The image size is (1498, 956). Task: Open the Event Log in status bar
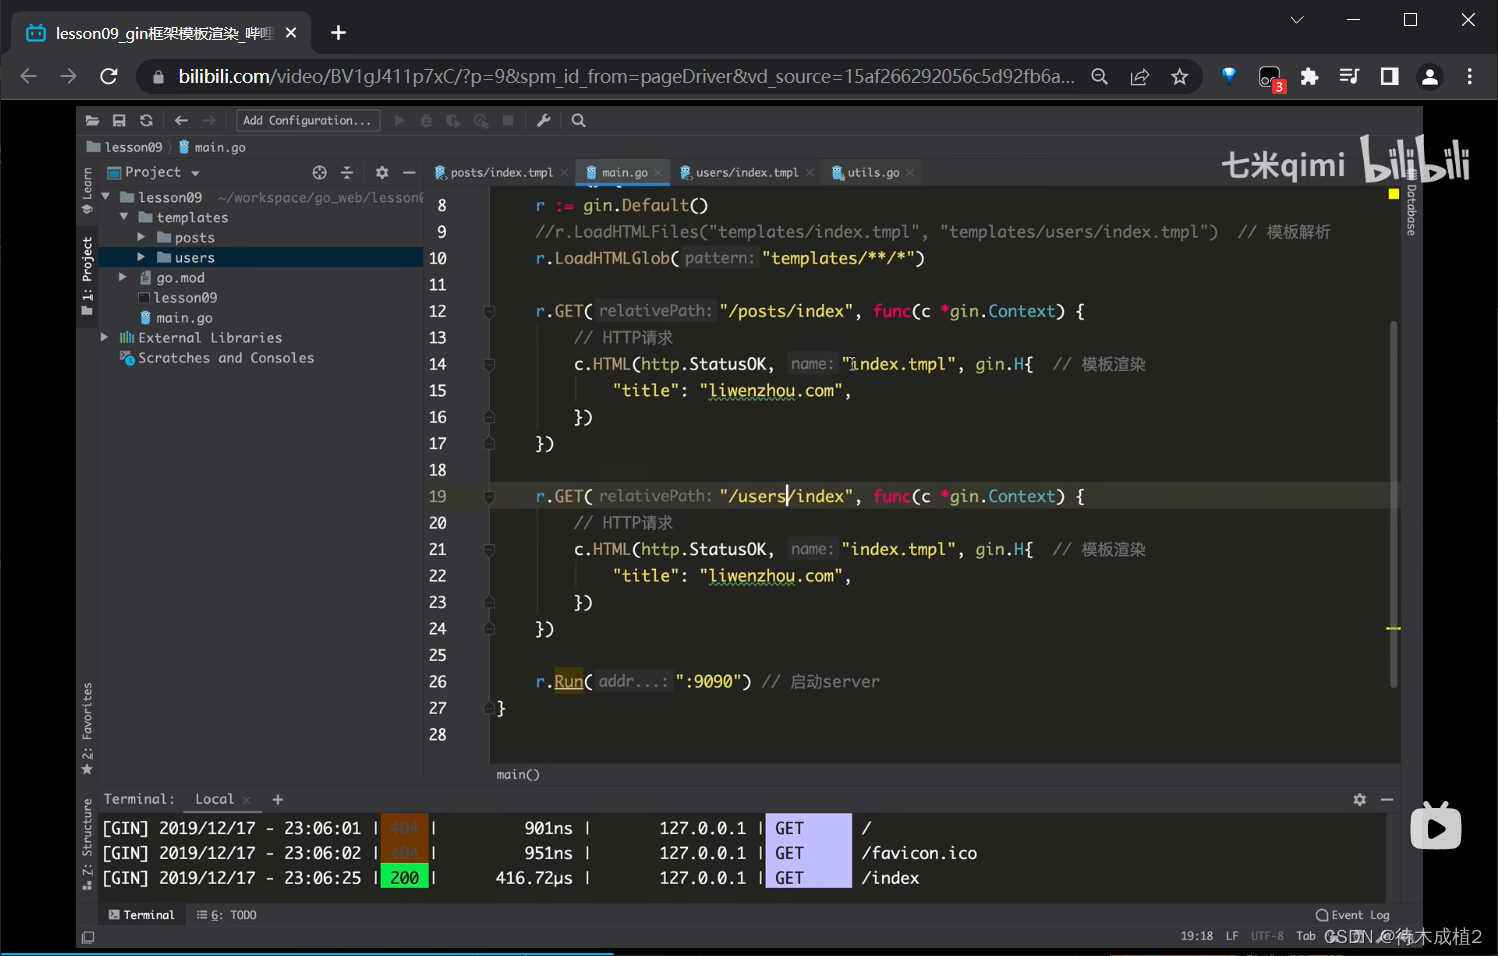(x=1352, y=915)
